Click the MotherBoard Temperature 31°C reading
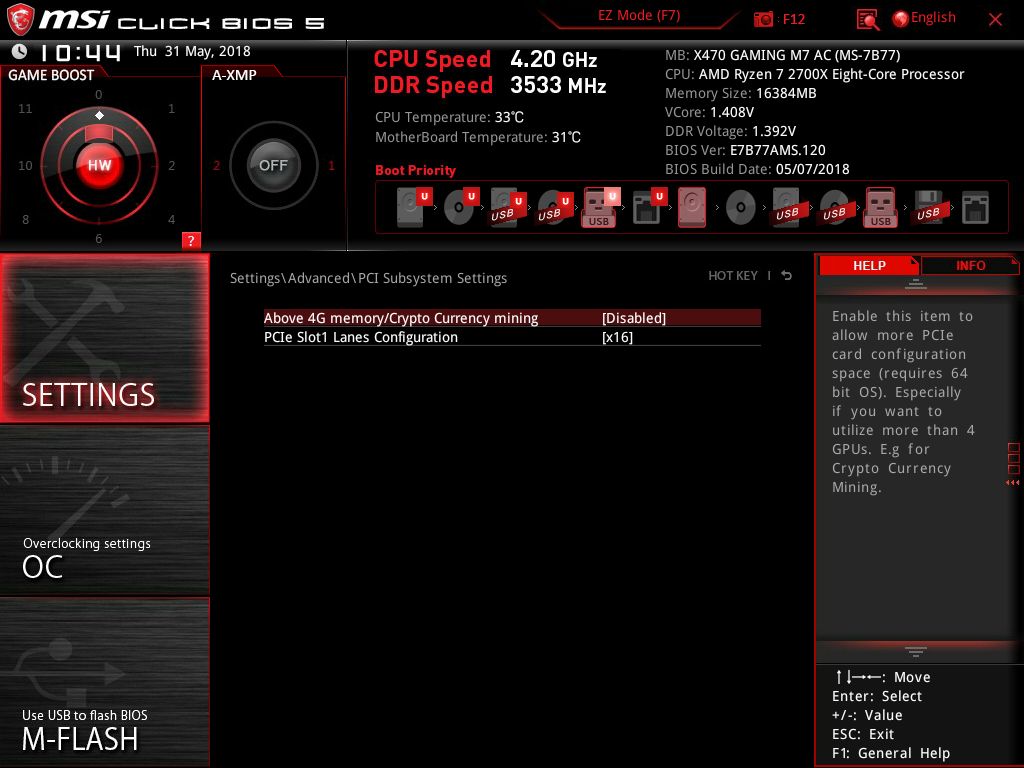The width and height of the screenshot is (1024, 768). (x=477, y=137)
